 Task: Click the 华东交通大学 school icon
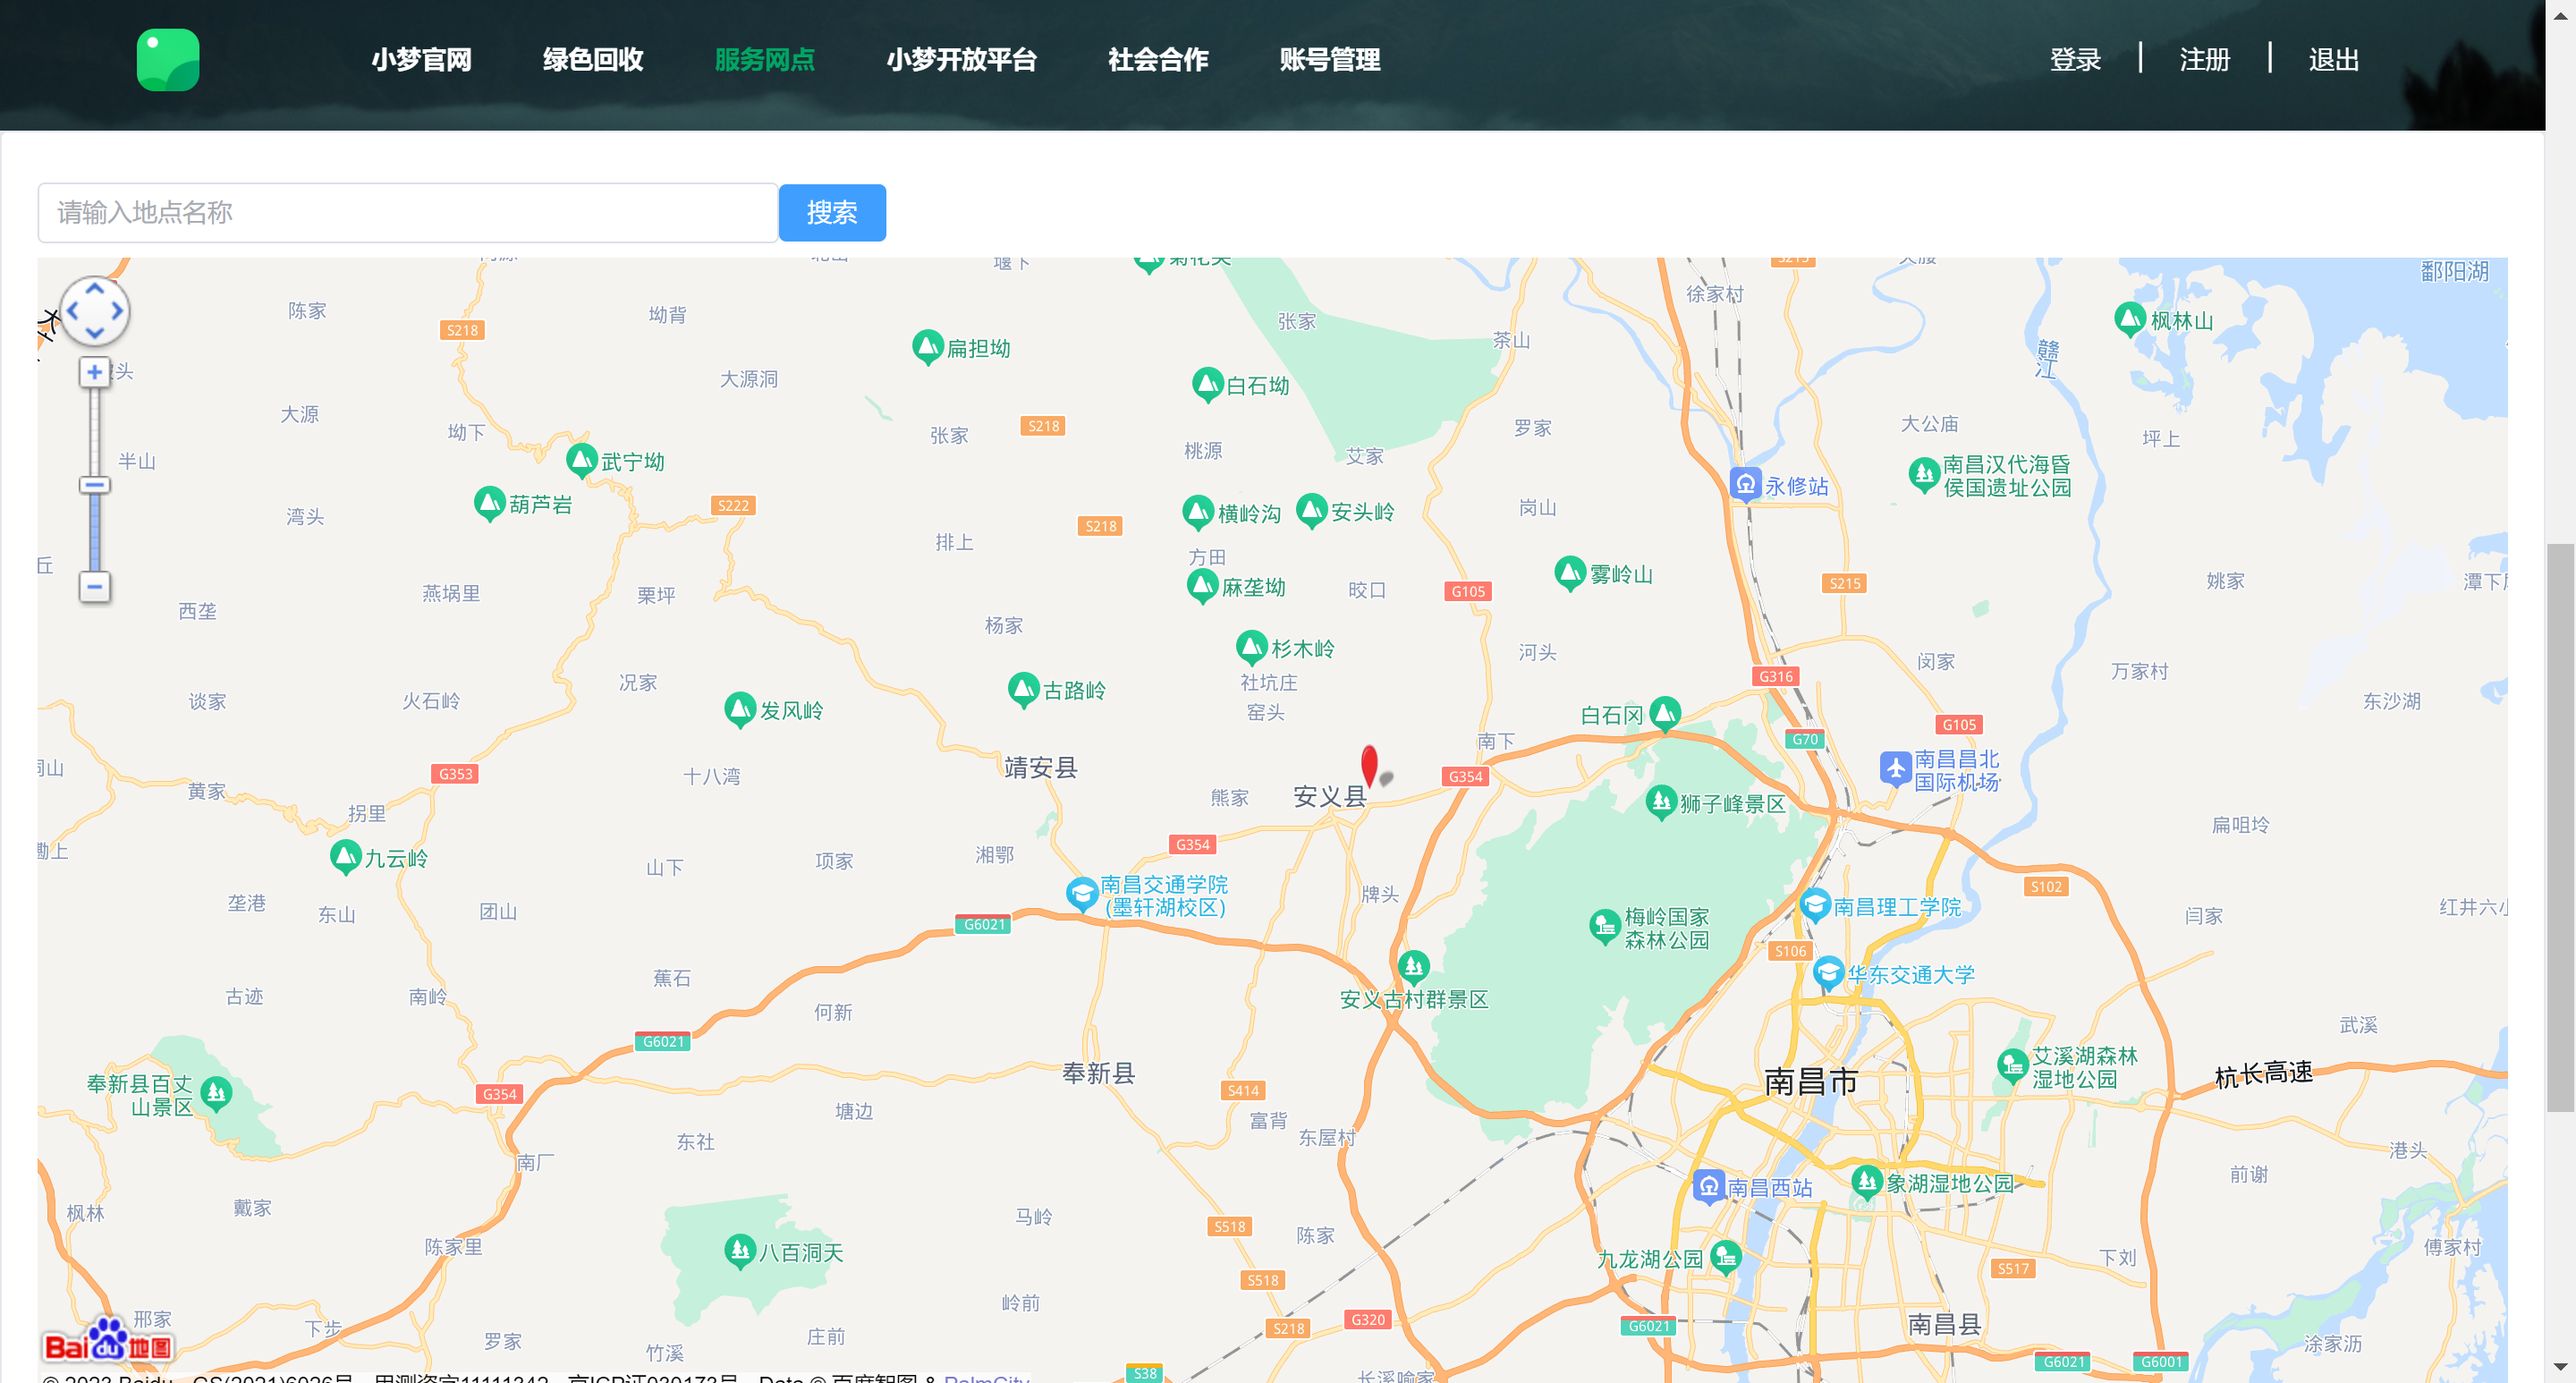(1828, 973)
